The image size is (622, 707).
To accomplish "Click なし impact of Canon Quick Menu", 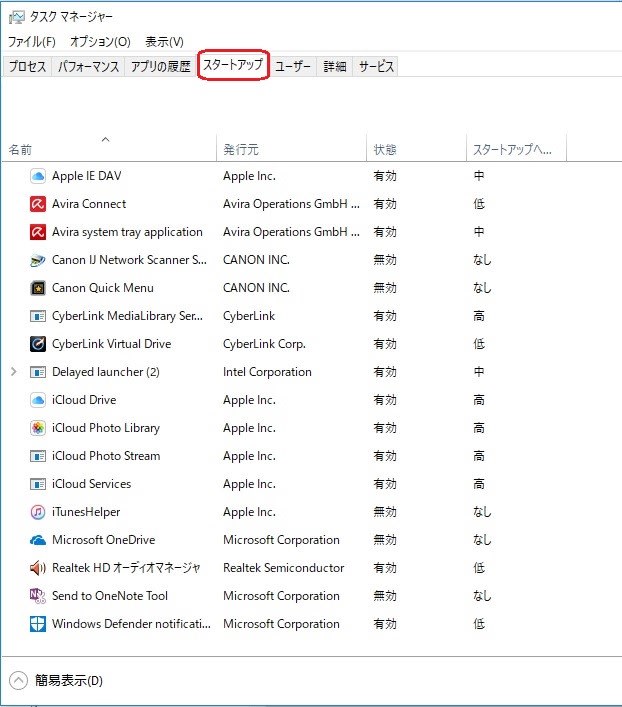I will click(482, 288).
